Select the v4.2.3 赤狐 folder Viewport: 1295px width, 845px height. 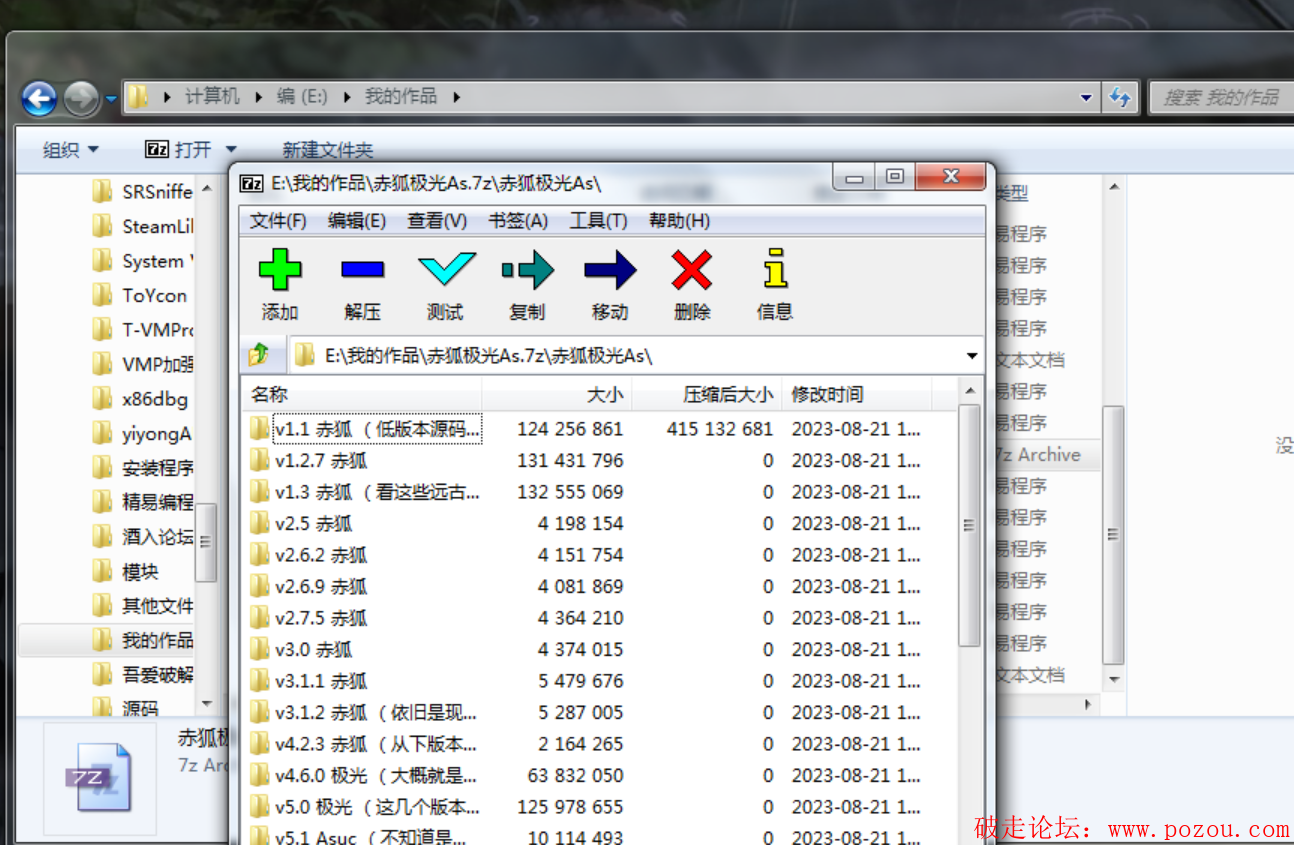tap(365, 744)
